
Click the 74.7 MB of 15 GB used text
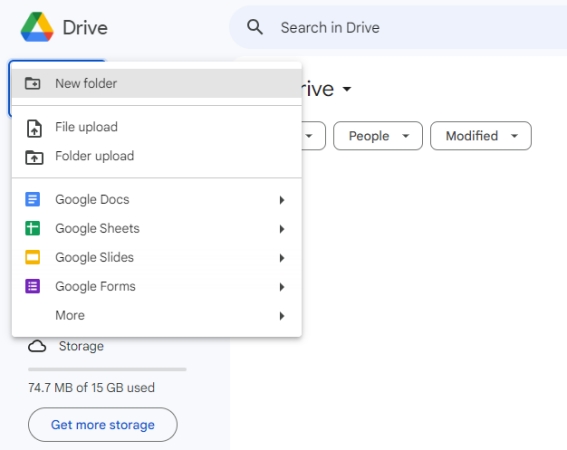91,387
